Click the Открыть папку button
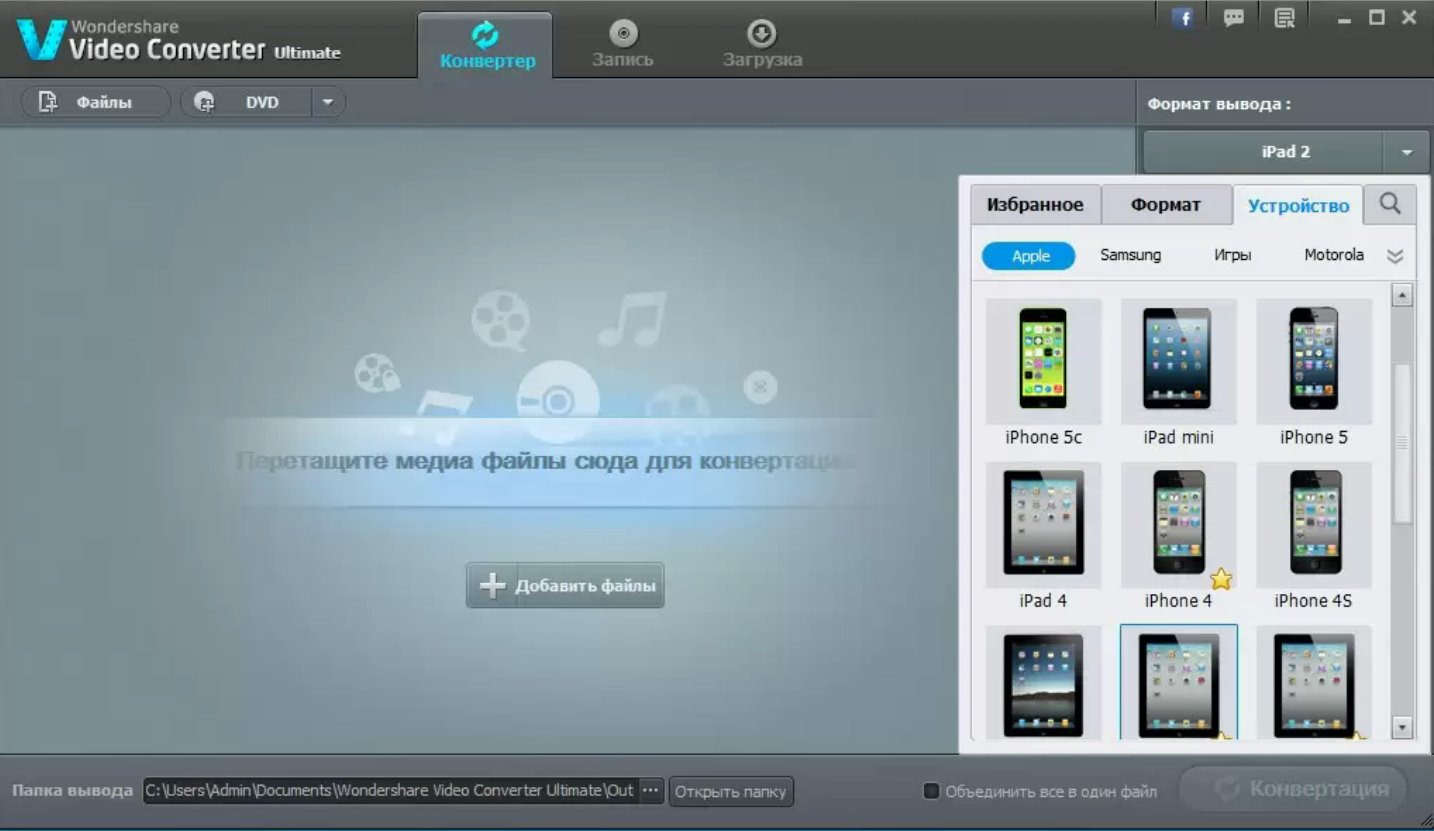1434x831 pixels. pos(731,792)
